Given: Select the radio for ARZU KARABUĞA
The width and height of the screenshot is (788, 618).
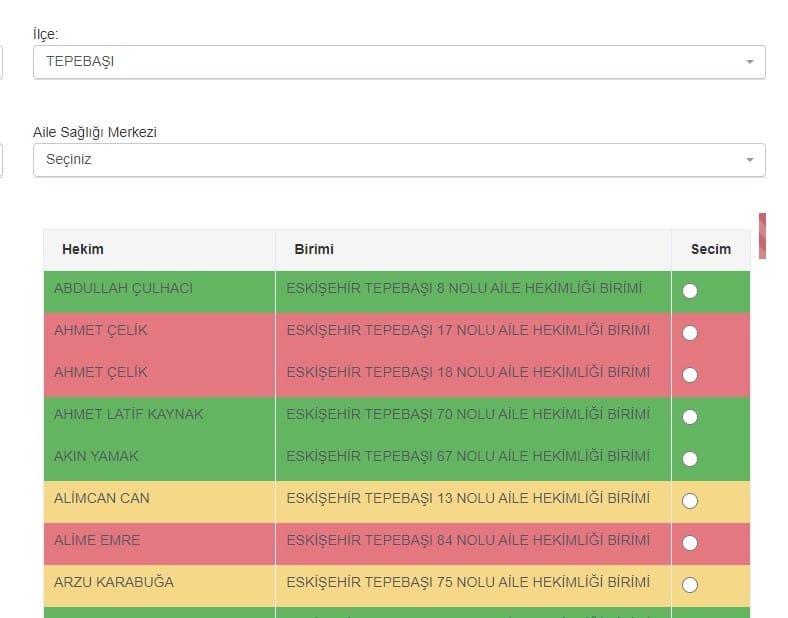Looking at the screenshot, I should coord(690,585).
